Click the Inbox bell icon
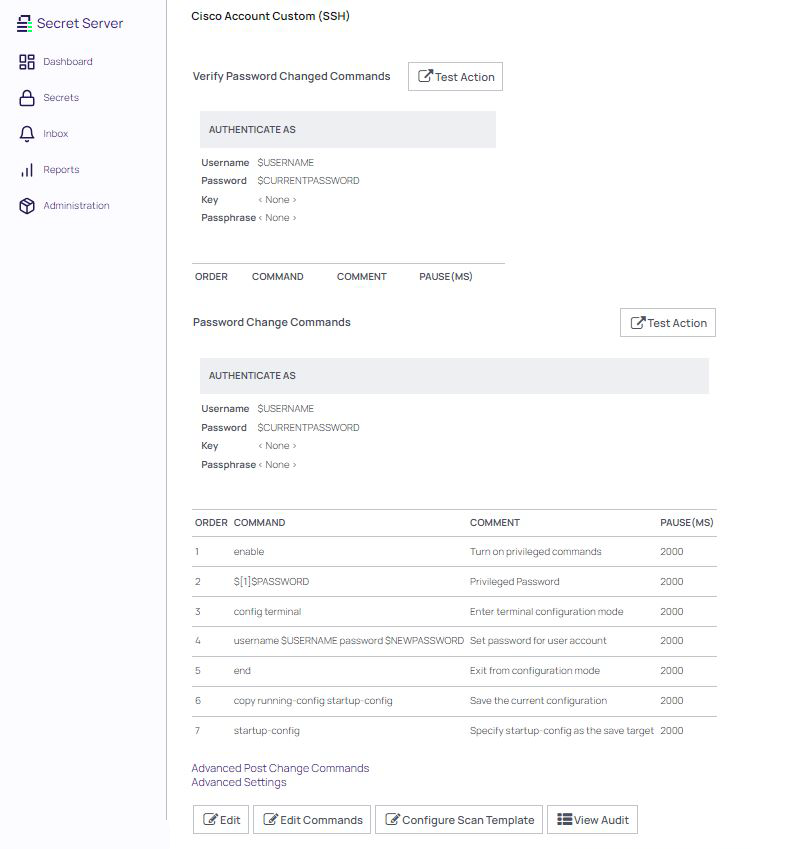The height and width of the screenshot is (849, 801). click(x=27, y=134)
